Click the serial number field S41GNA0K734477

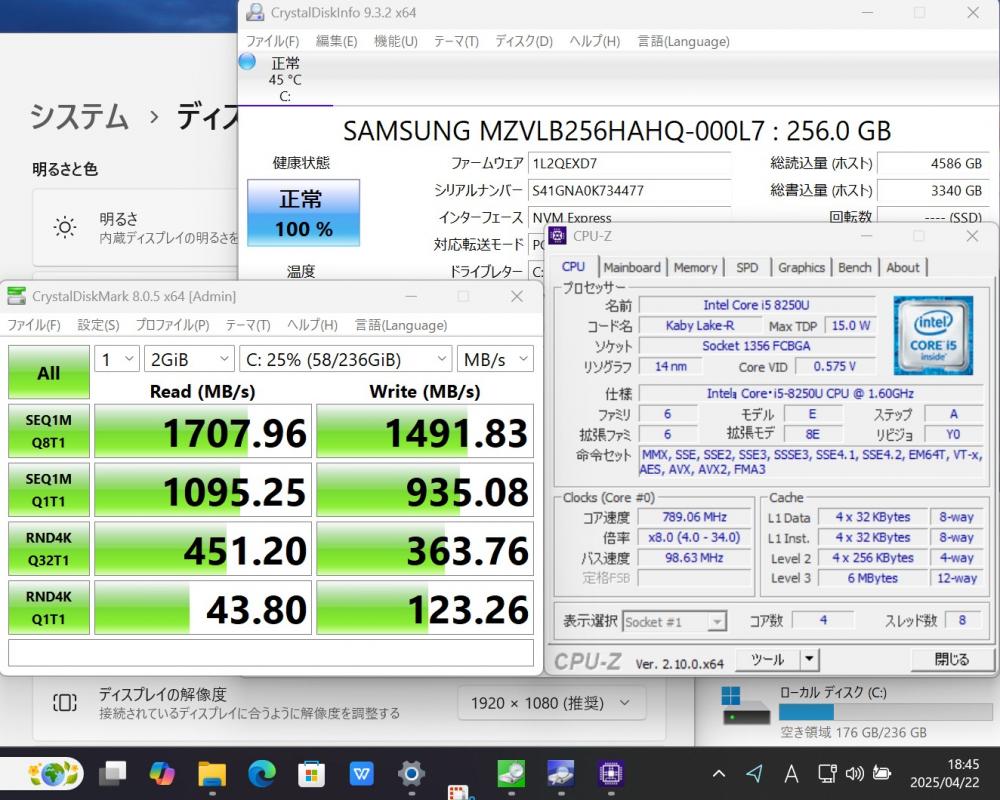tap(629, 190)
